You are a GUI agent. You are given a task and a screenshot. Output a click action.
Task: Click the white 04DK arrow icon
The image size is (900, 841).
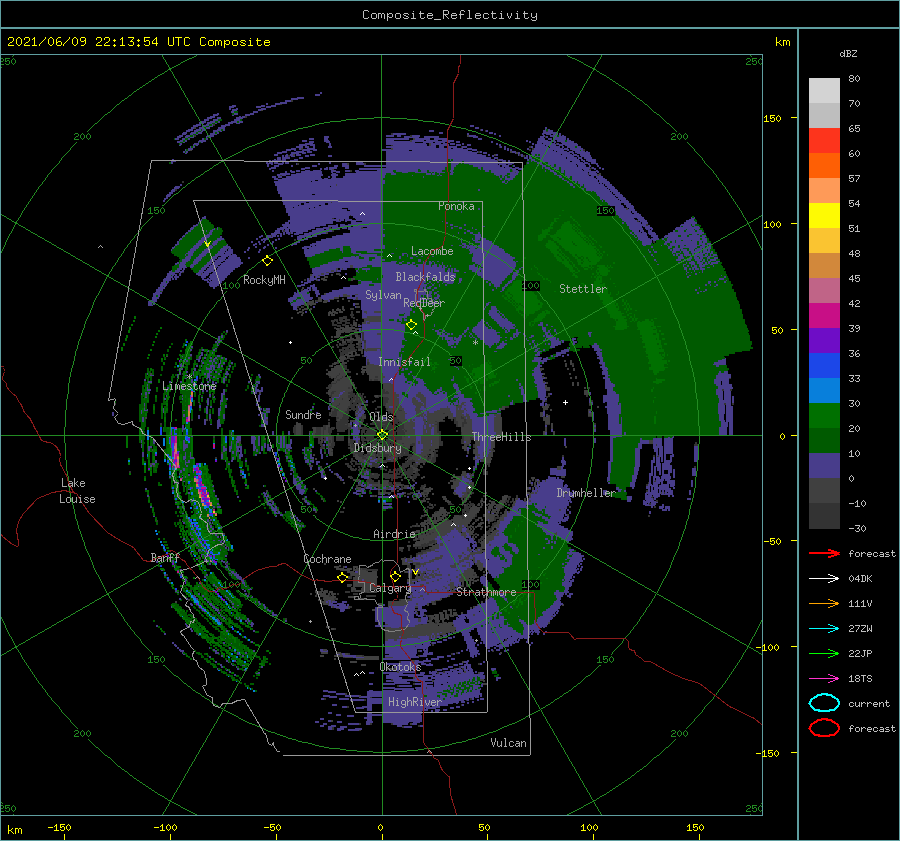tap(824, 579)
